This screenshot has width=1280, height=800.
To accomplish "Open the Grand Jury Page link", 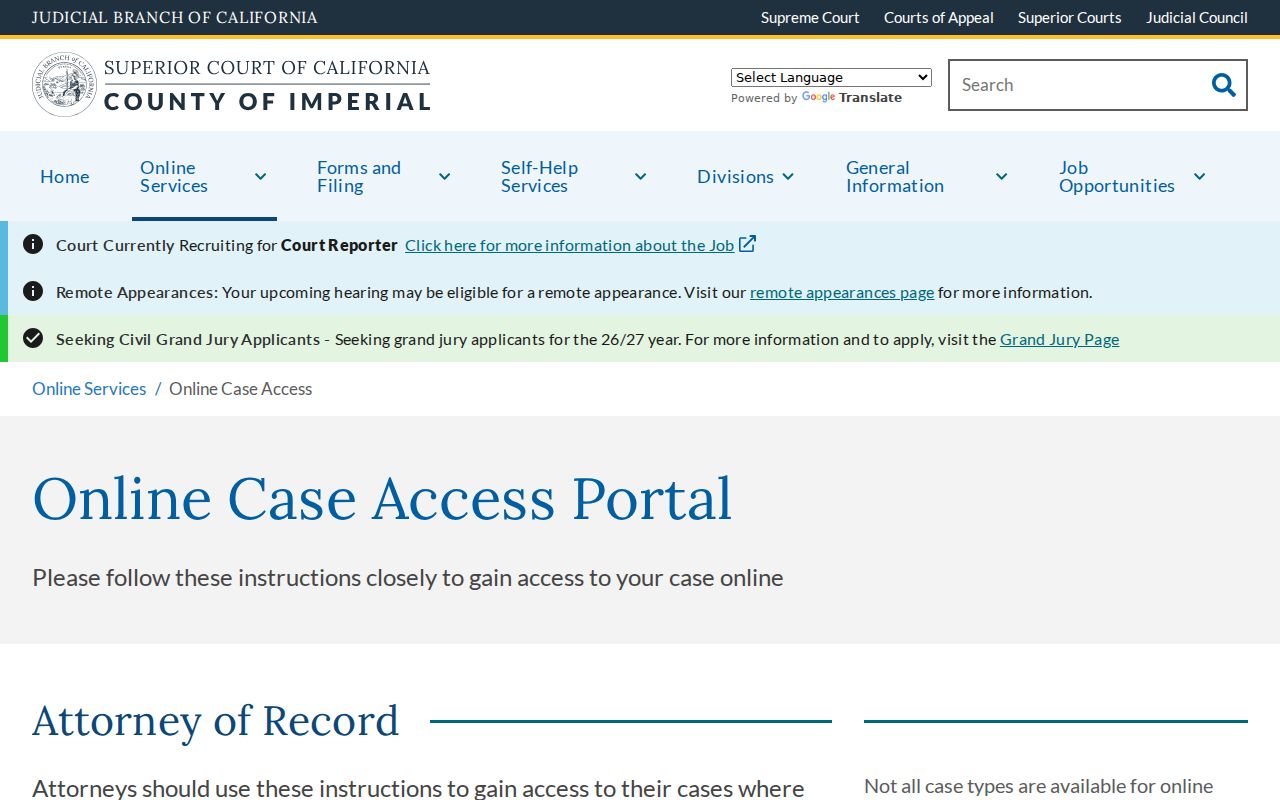I will [x=1059, y=339].
